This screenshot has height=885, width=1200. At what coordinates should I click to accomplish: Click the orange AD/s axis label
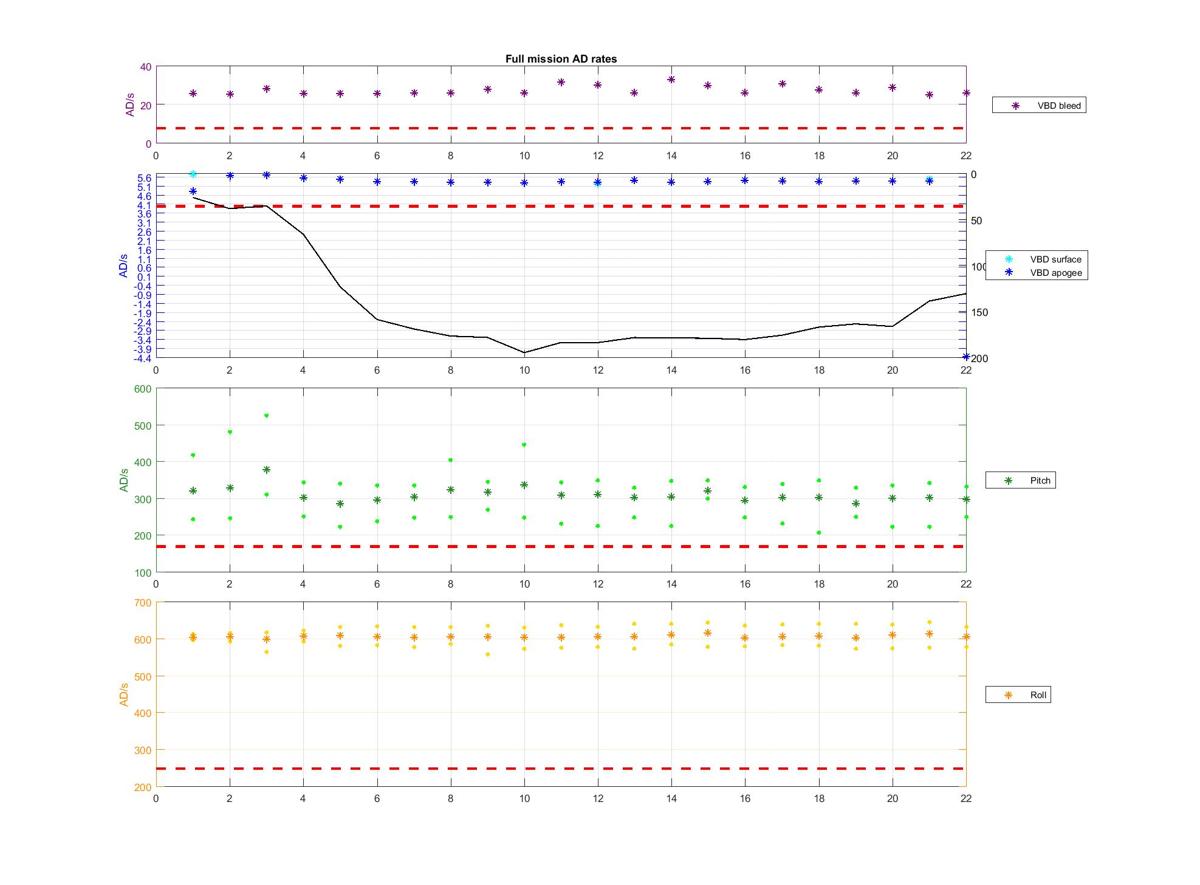coord(125,694)
